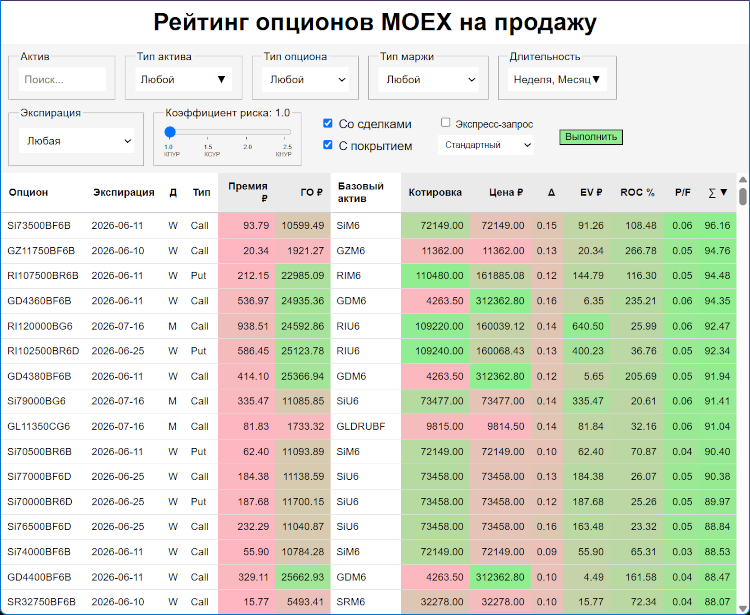Select option row RI120000BG6
Screen dimensions: 750x615
[368, 326]
